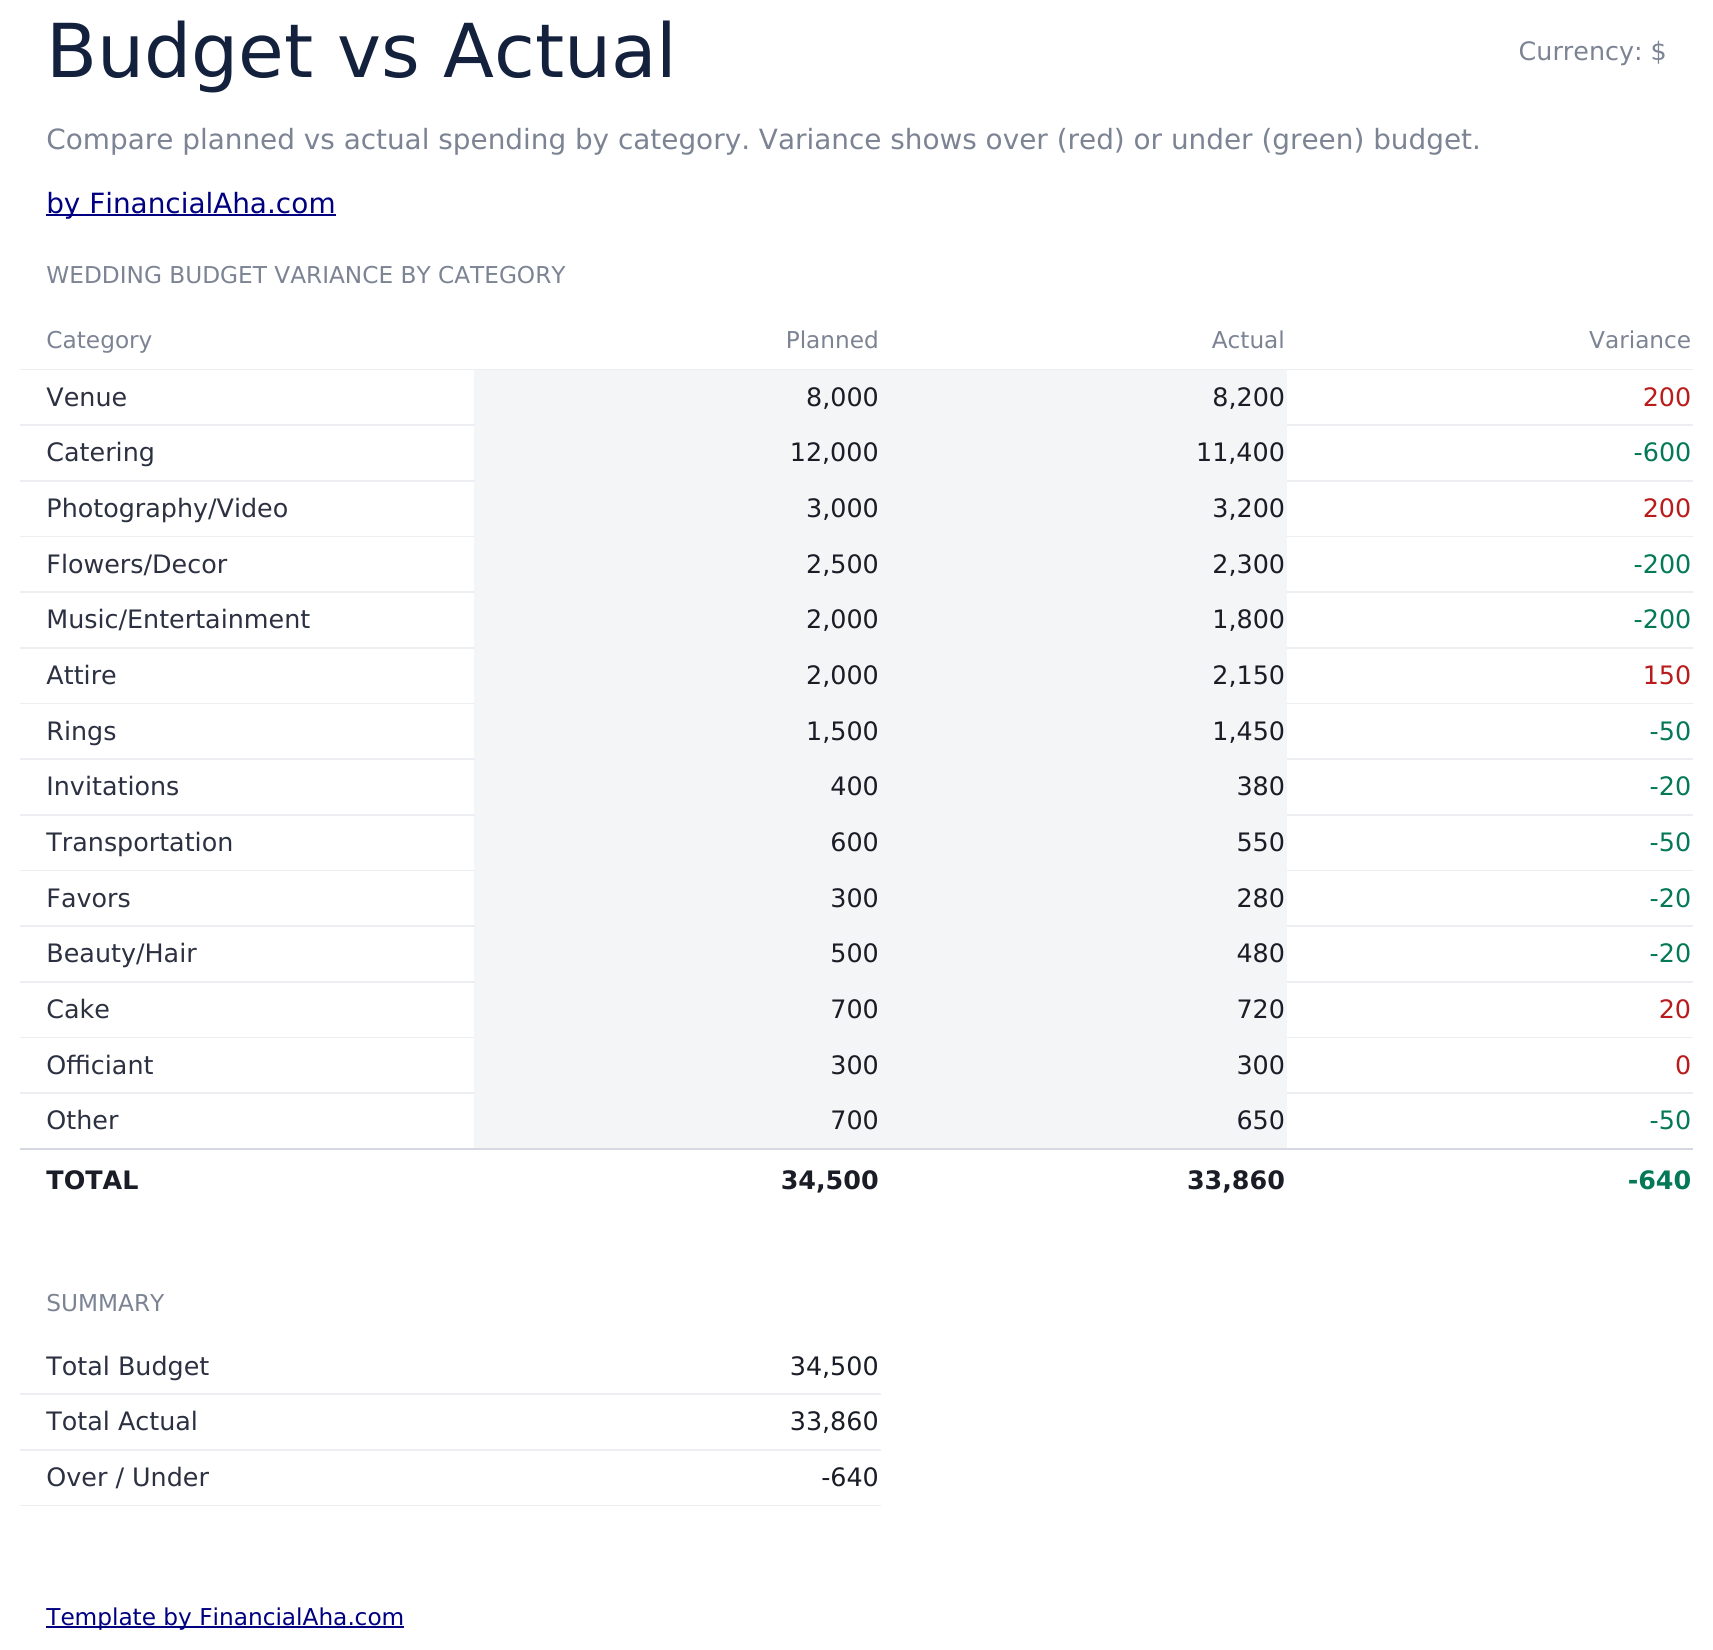Click Invitations planned value 400

(854, 787)
